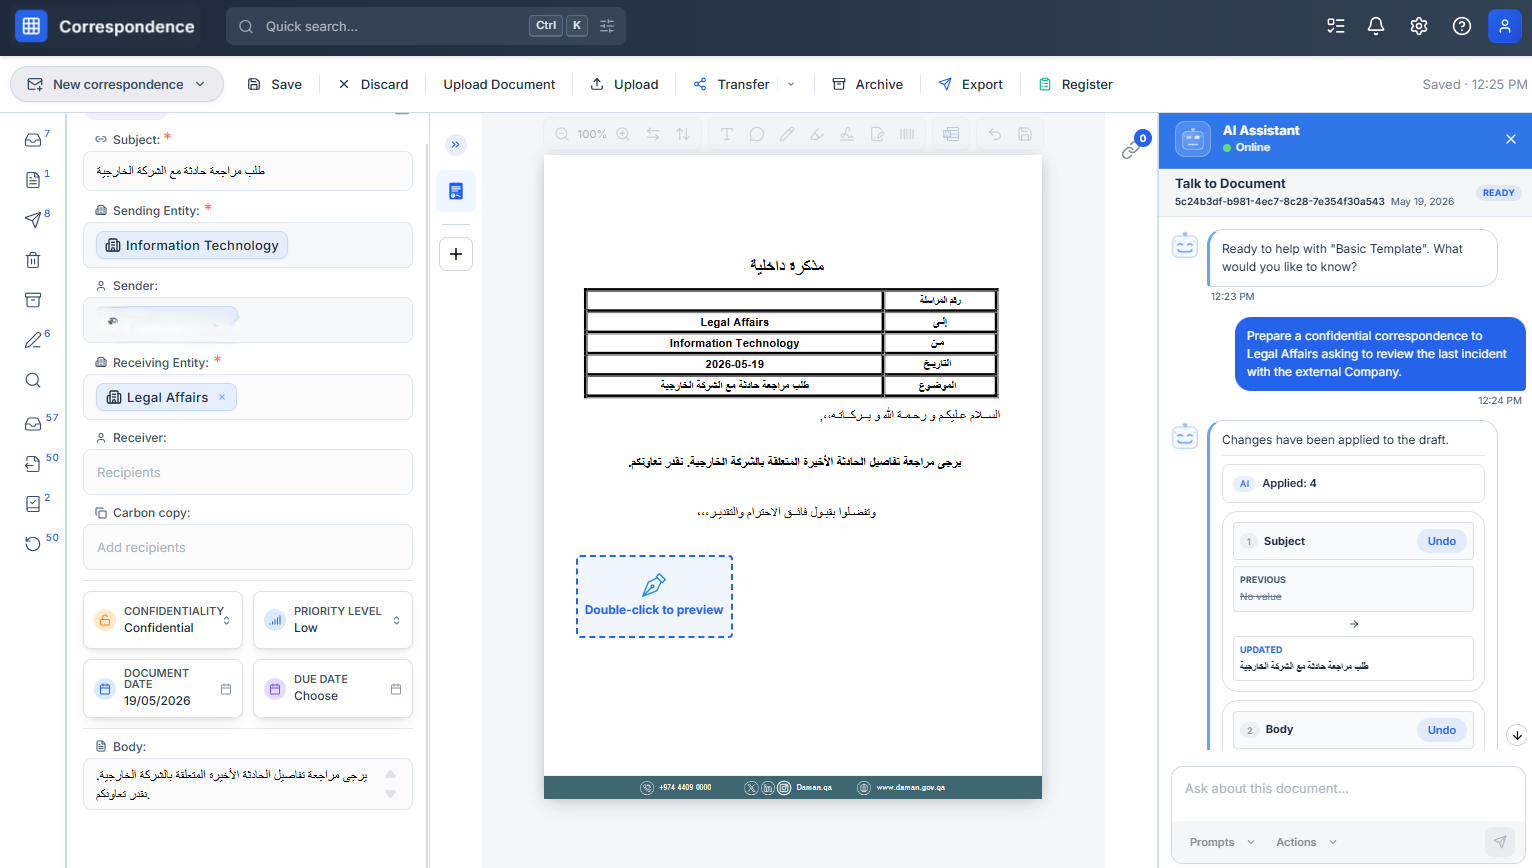This screenshot has height=868, width=1532.
Task: Open Due Date picker
Action: pos(333,688)
